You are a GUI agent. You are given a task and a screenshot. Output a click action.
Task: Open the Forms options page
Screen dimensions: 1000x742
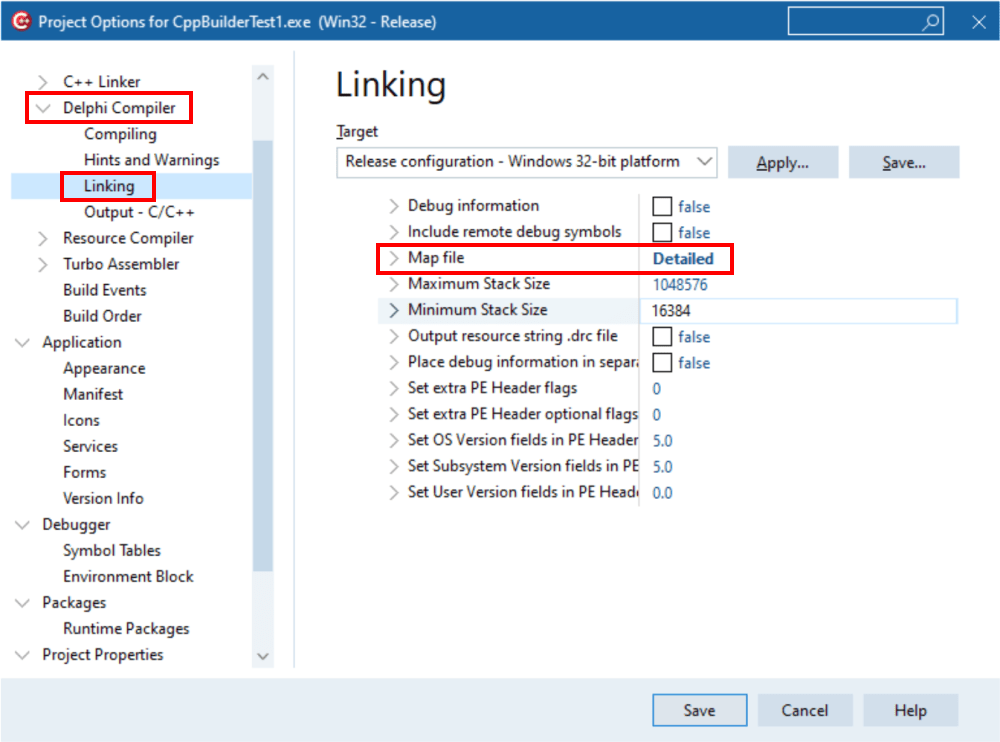tap(85, 473)
